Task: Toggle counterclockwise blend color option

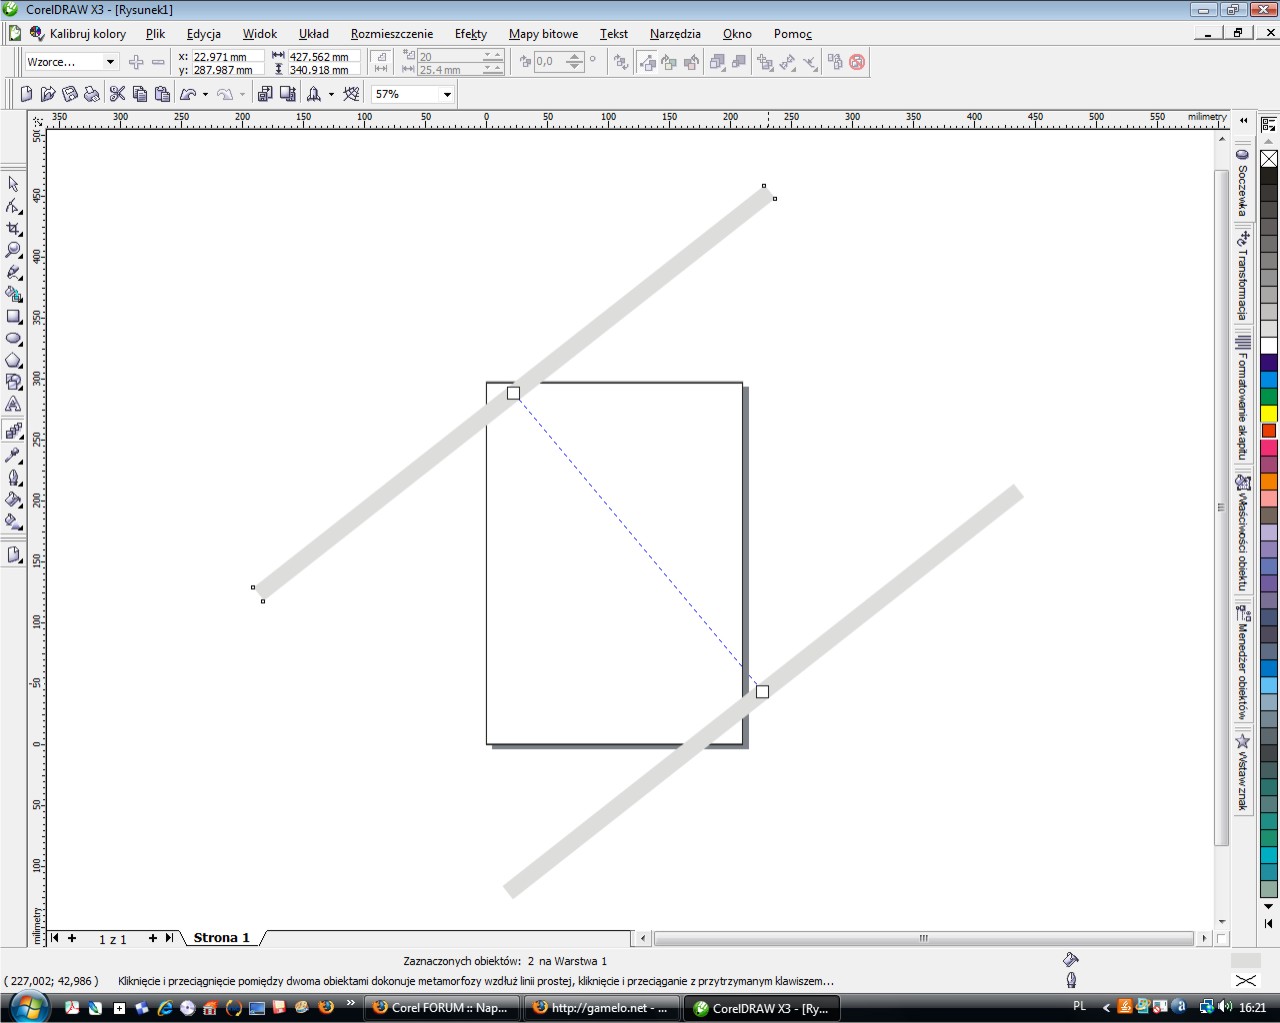Action: (x=691, y=62)
